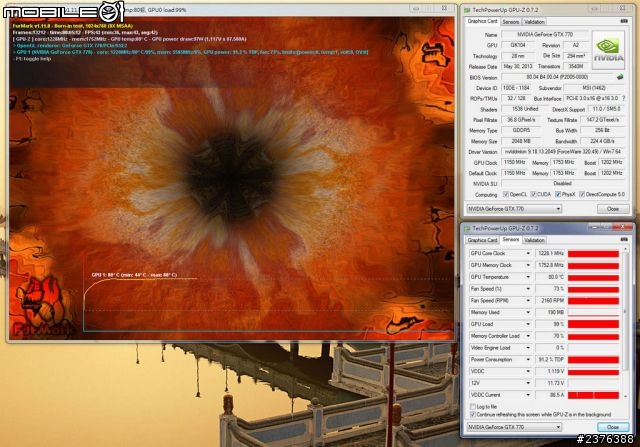Screen dimensions: 640x447
Task: Click the Power Consumption reading 91.2 % TDP
Action: 550,360
